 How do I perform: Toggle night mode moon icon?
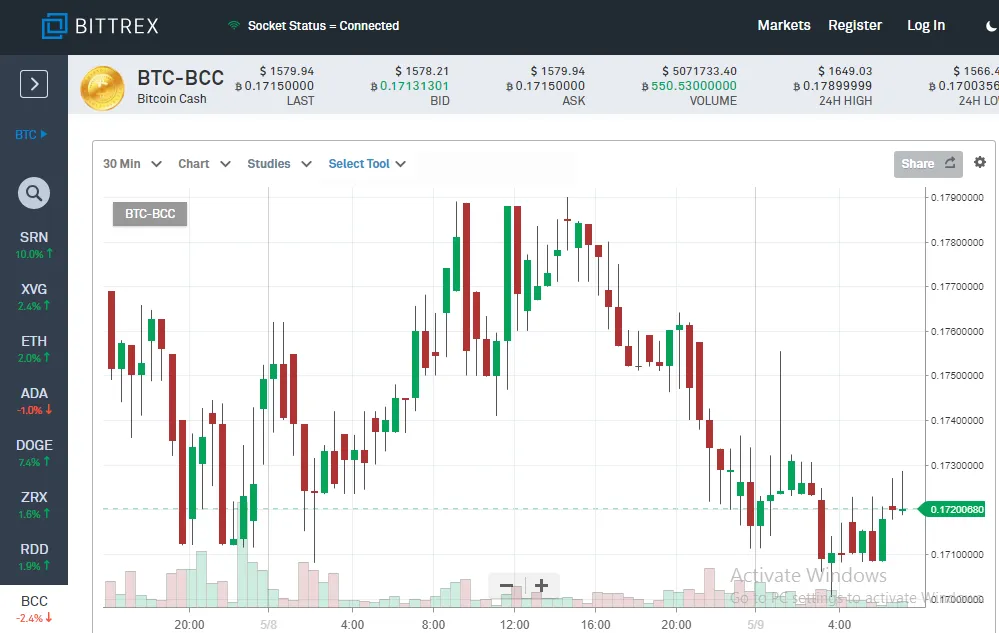click(991, 26)
